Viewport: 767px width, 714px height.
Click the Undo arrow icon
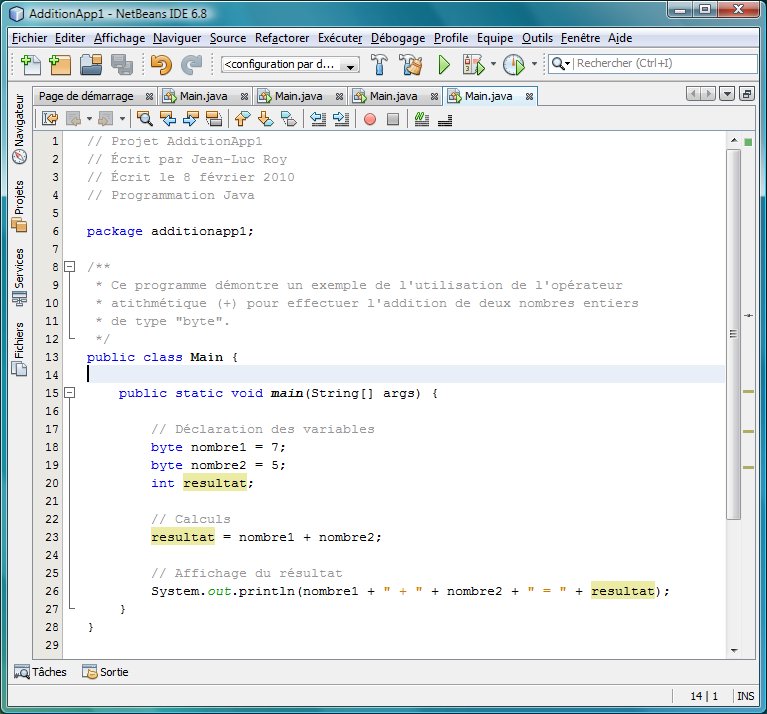(161, 65)
